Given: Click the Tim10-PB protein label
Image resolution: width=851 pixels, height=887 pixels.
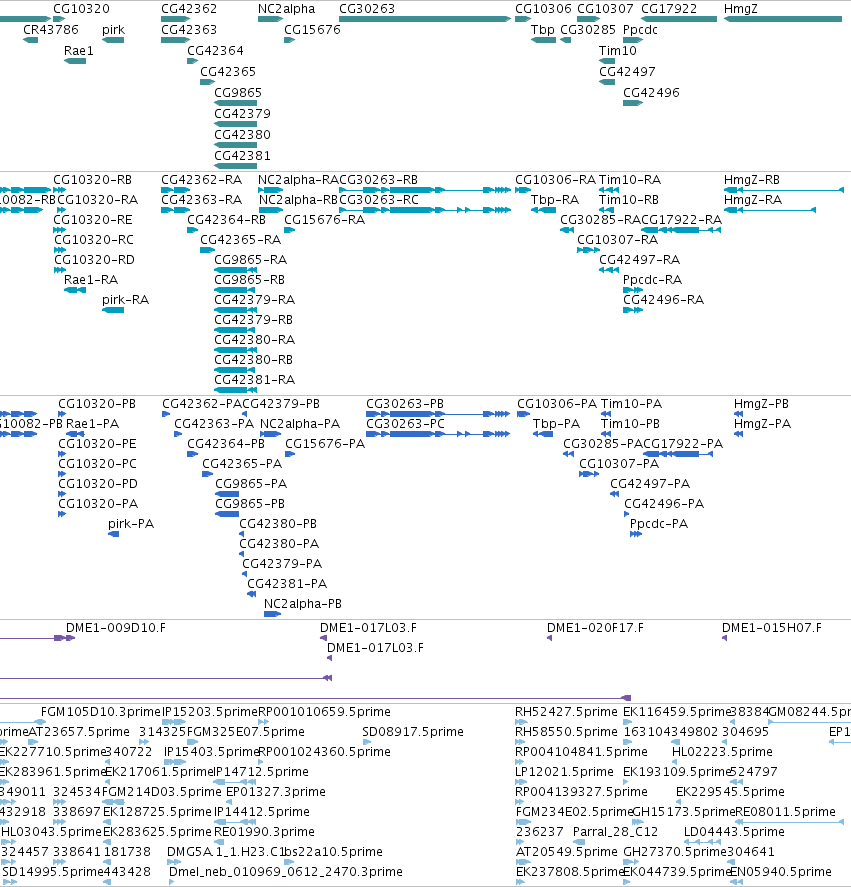Looking at the screenshot, I should click(x=630, y=424).
